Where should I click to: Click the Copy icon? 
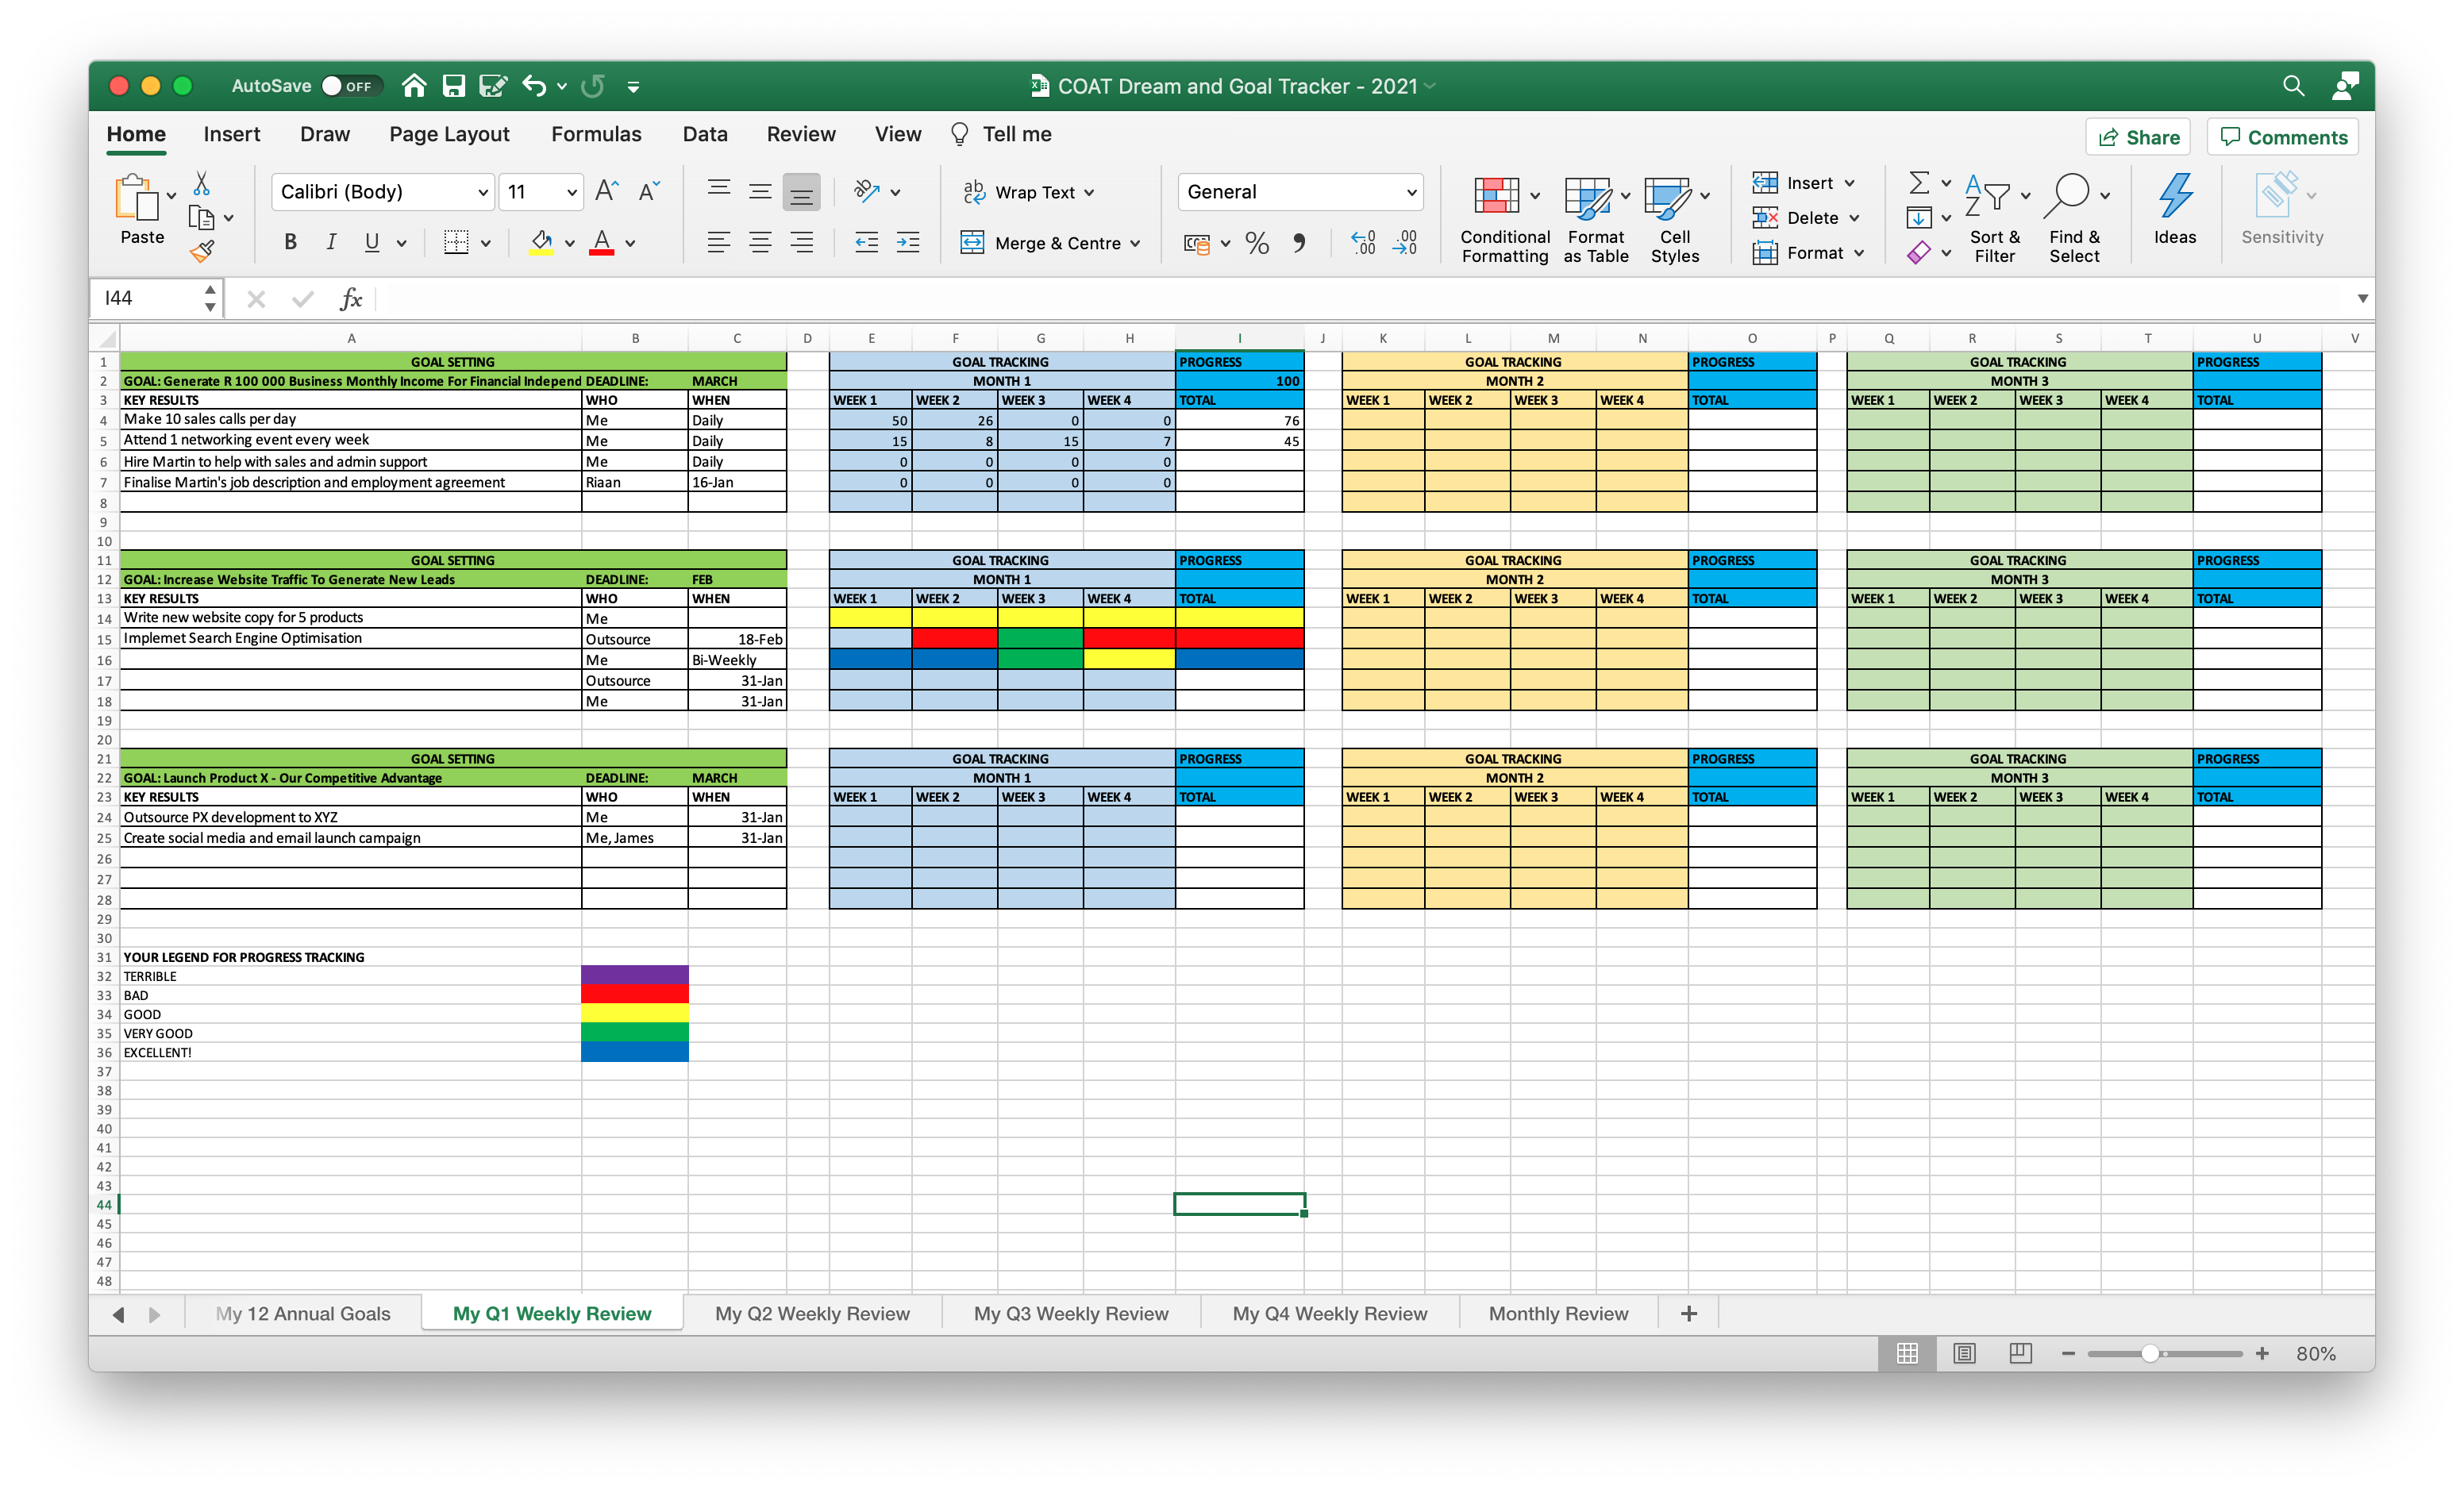pos(202,217)
